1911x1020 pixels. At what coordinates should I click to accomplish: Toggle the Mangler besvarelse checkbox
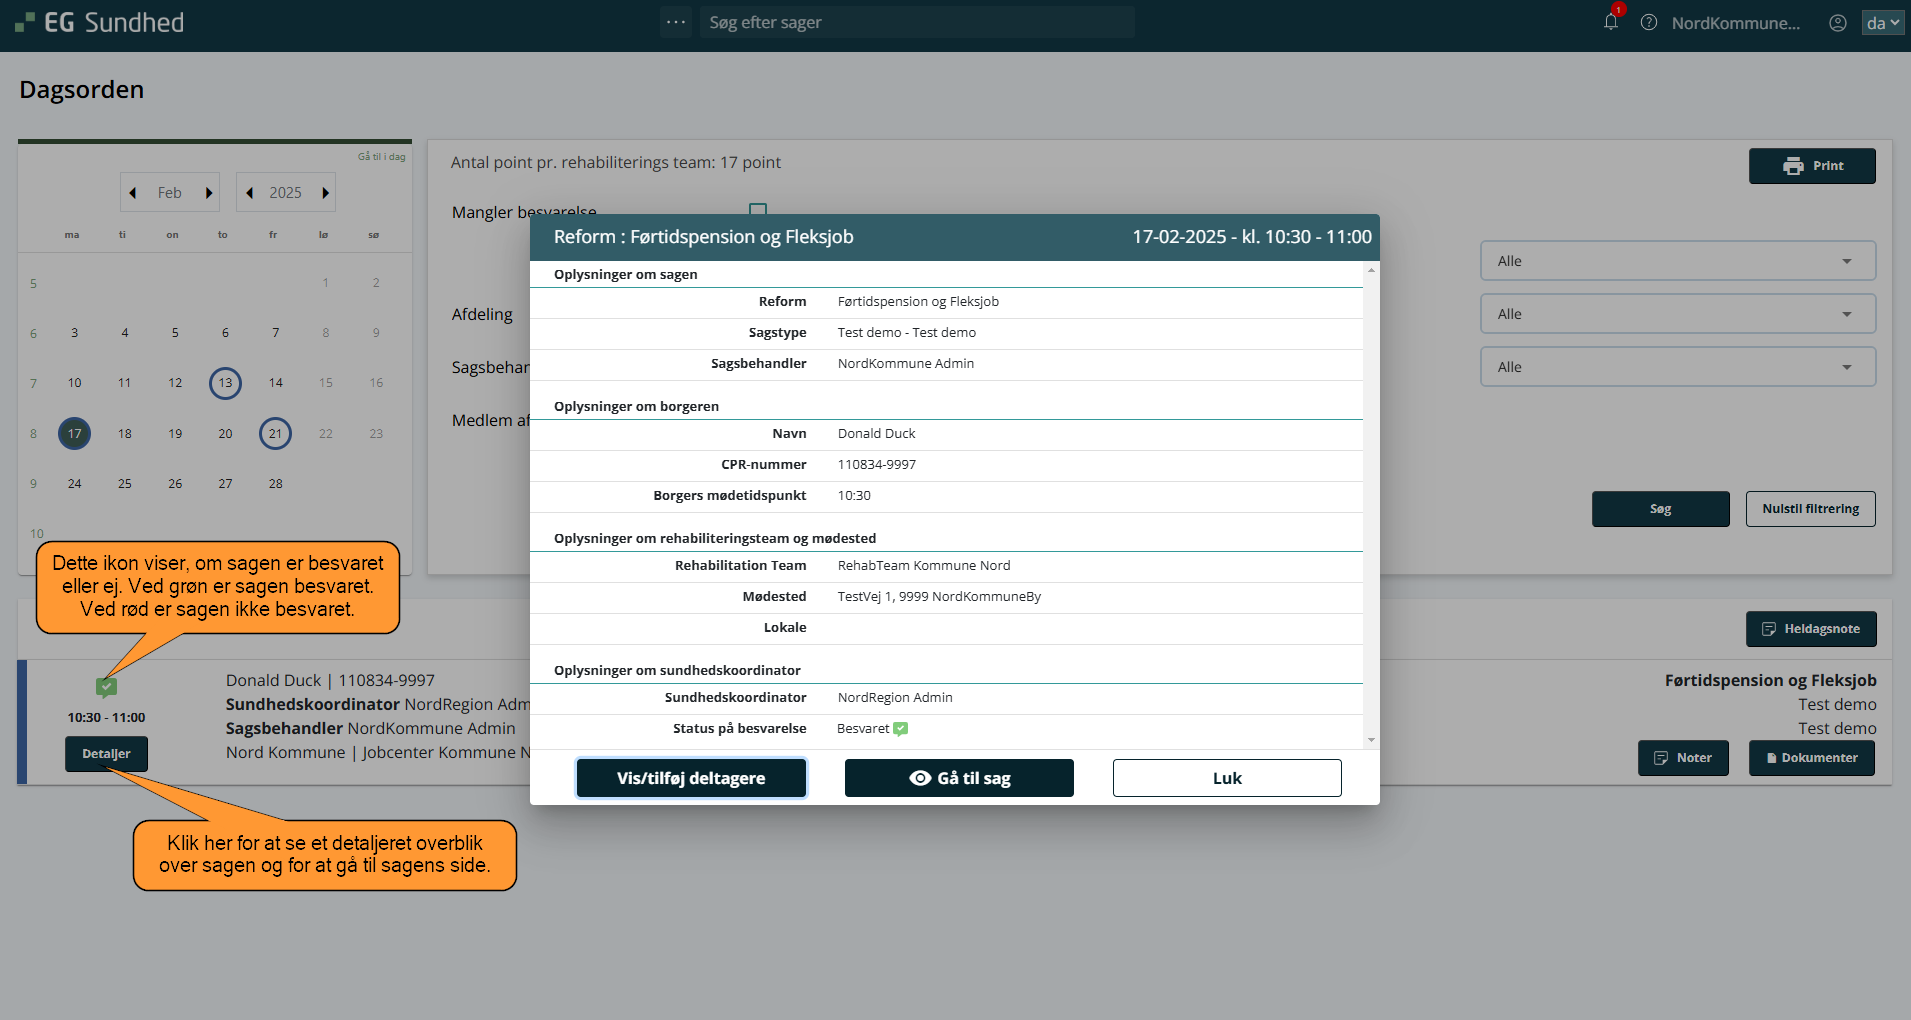(758, 210)
